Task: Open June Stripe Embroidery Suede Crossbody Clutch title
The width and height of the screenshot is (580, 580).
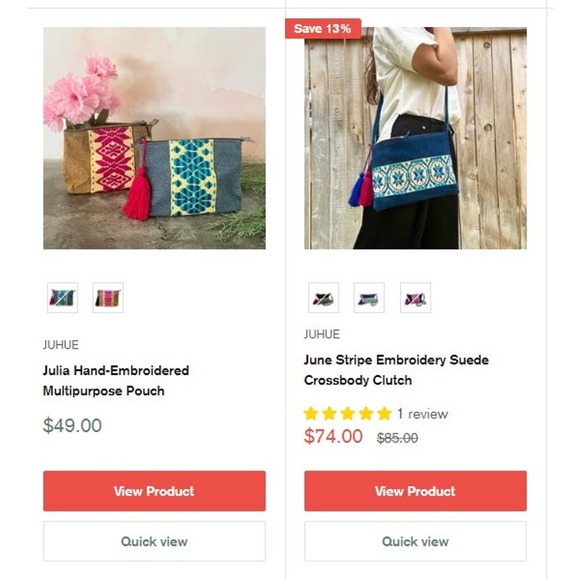Action: (x=397, y=370)
